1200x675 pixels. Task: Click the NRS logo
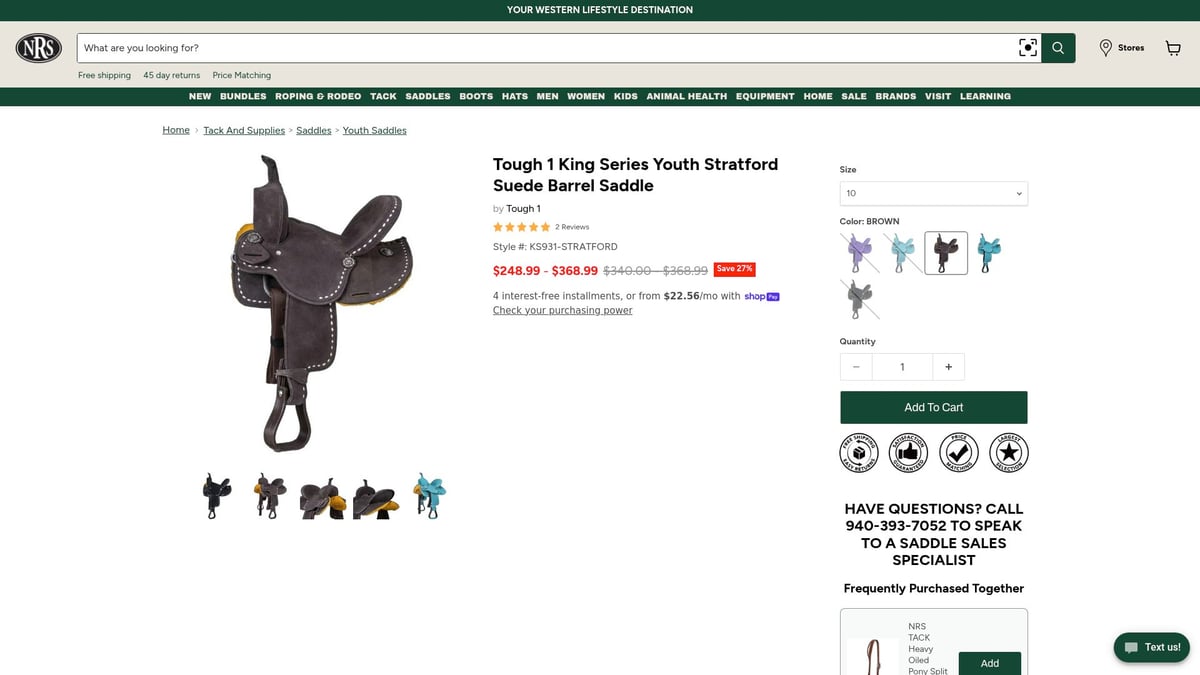tap(39, 48)
